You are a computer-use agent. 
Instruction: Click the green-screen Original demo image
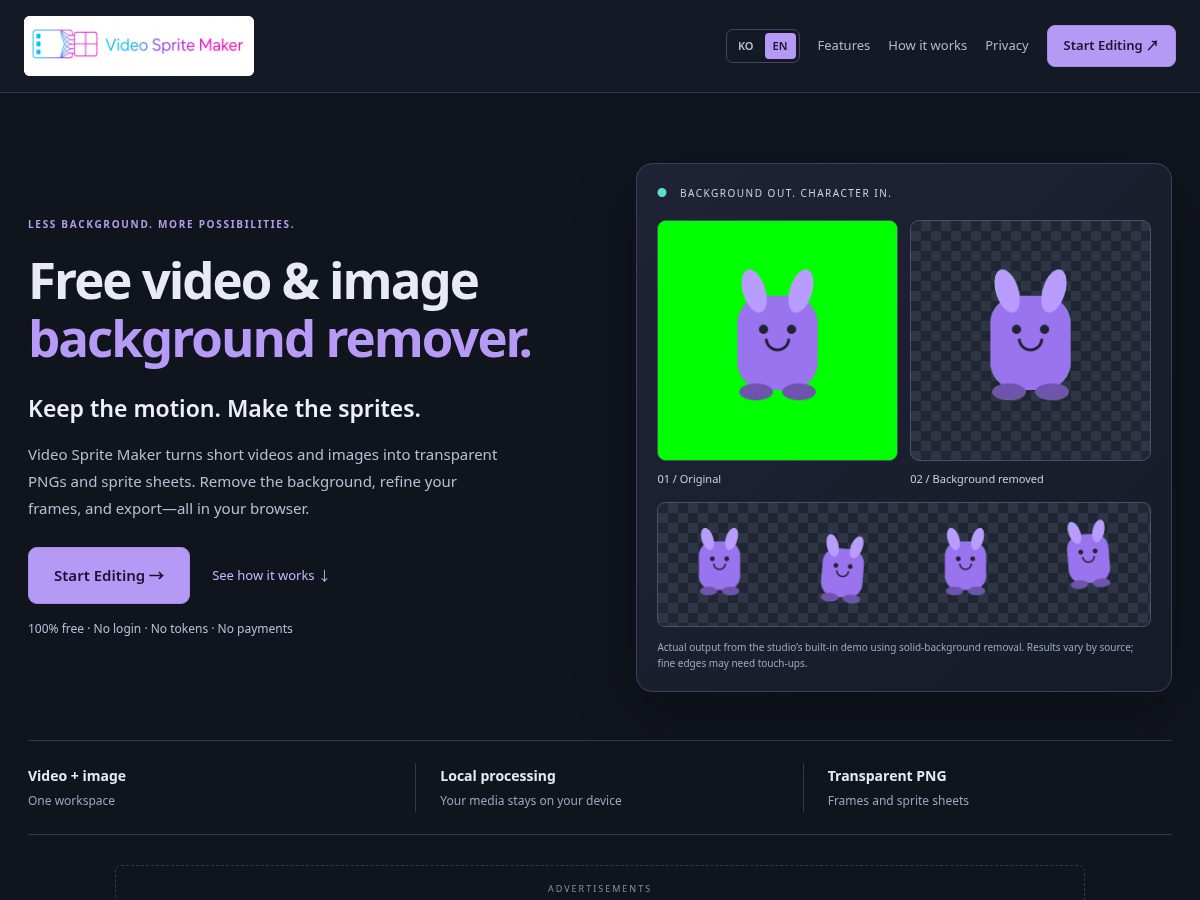777,340
